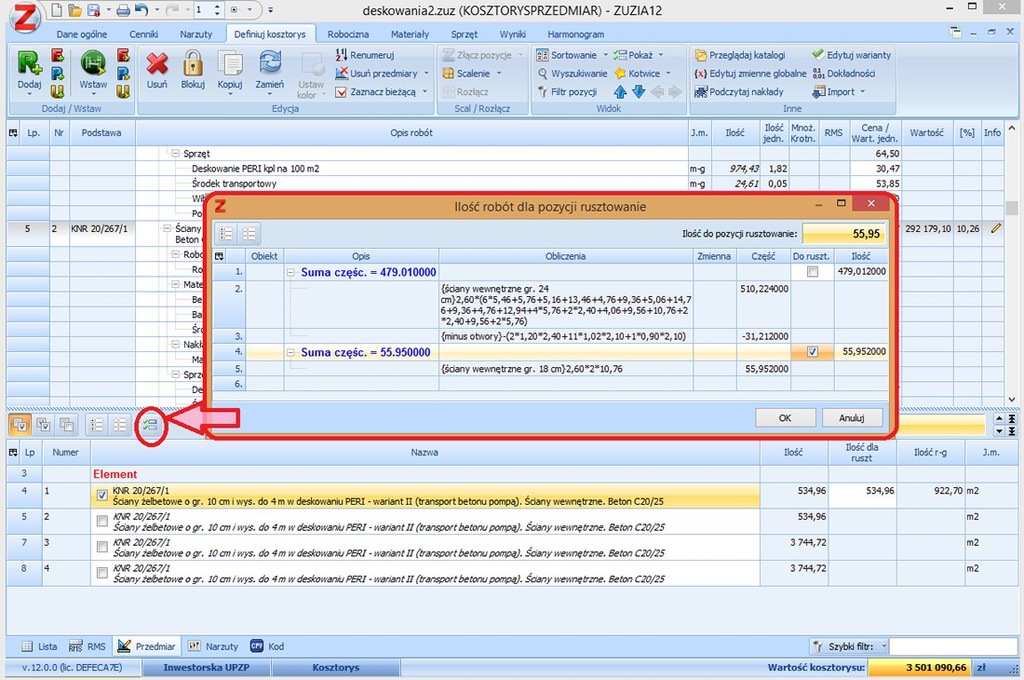This screenshot has height=680, width=1024.
Task: Tick Do ruszt. checkbox for Suma częśc. 479.010000
Action: coord(812,272)
